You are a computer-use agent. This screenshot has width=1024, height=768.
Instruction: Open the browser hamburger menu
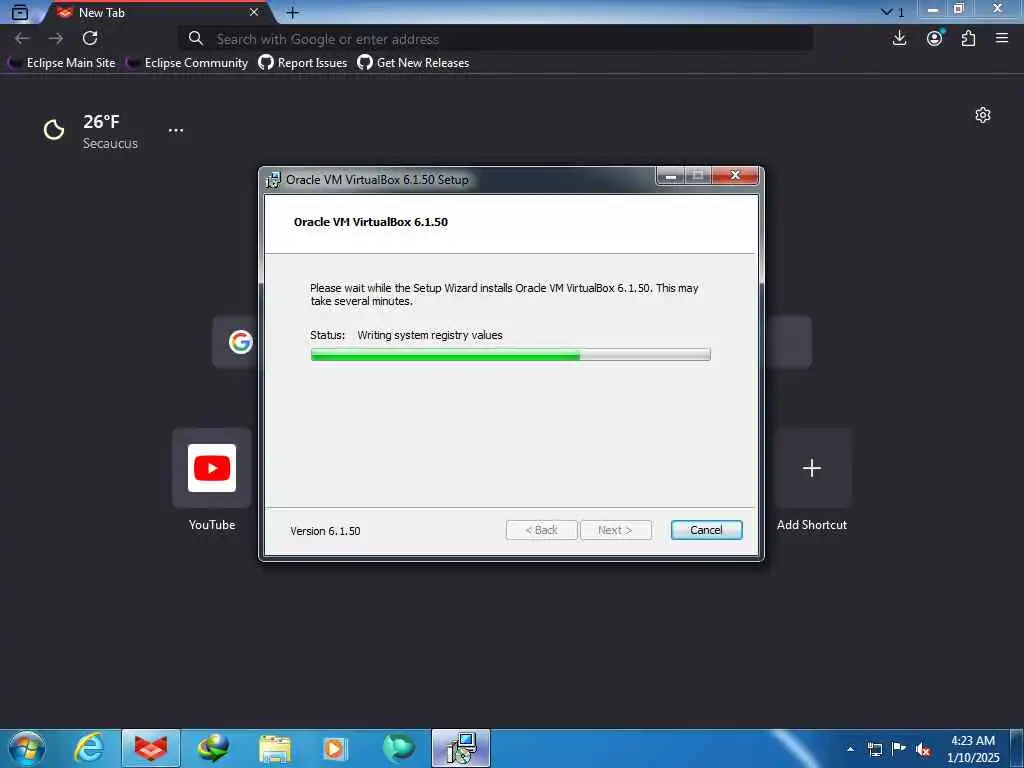(1002, 39)
